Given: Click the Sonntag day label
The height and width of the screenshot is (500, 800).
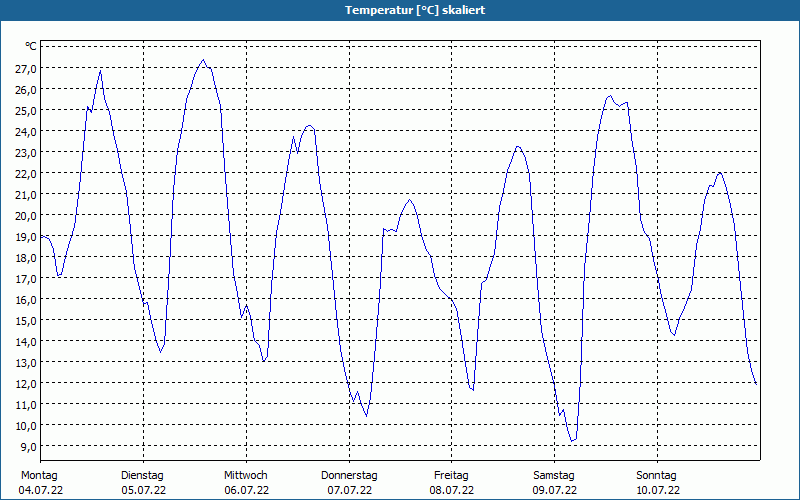Looking at the screenshot, I should (x=657, y=476).
